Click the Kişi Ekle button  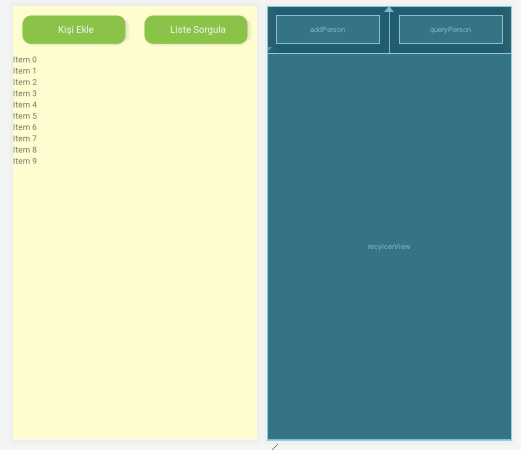click(x=74, y=30)
